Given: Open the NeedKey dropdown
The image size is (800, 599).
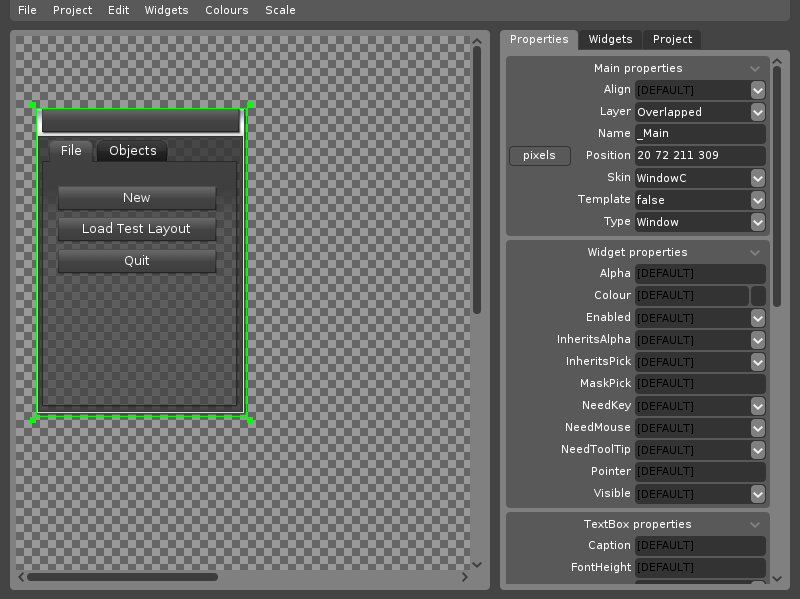Looking at the screenshot, I should click(758, 406).
